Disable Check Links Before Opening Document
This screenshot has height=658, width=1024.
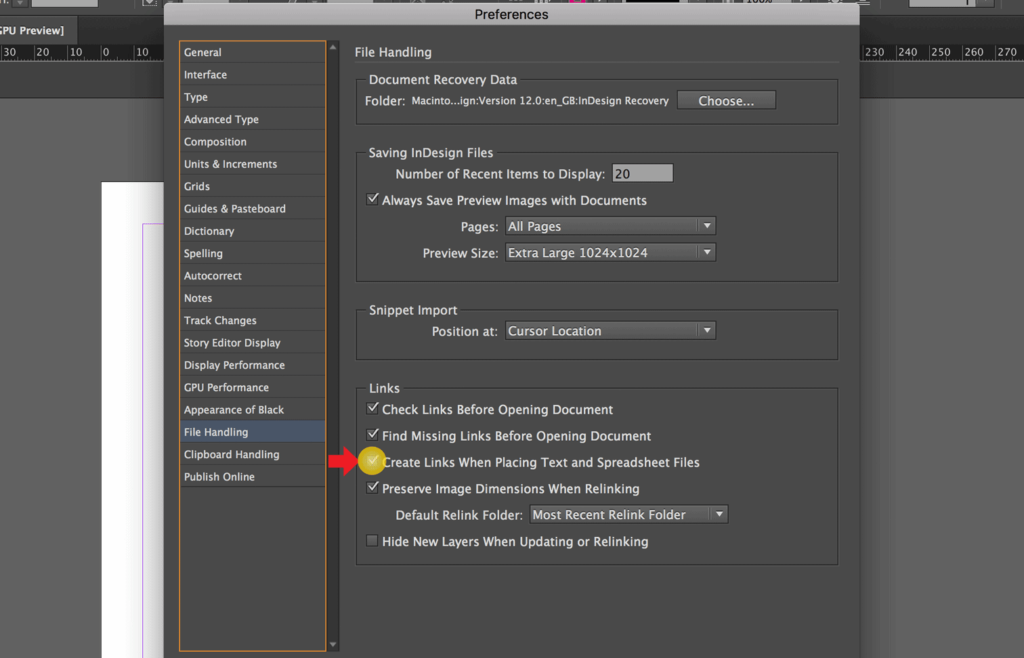tap(373, 409)
